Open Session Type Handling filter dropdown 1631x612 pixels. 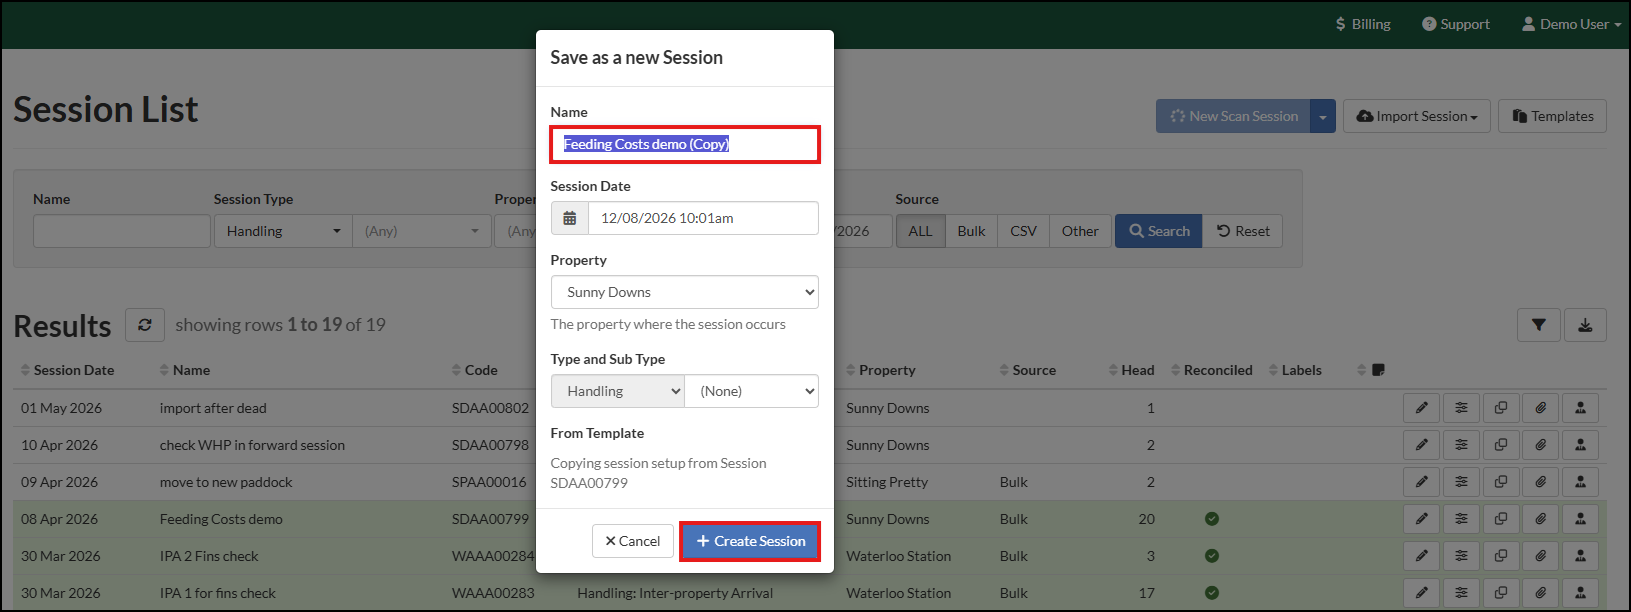click(283, 231)
